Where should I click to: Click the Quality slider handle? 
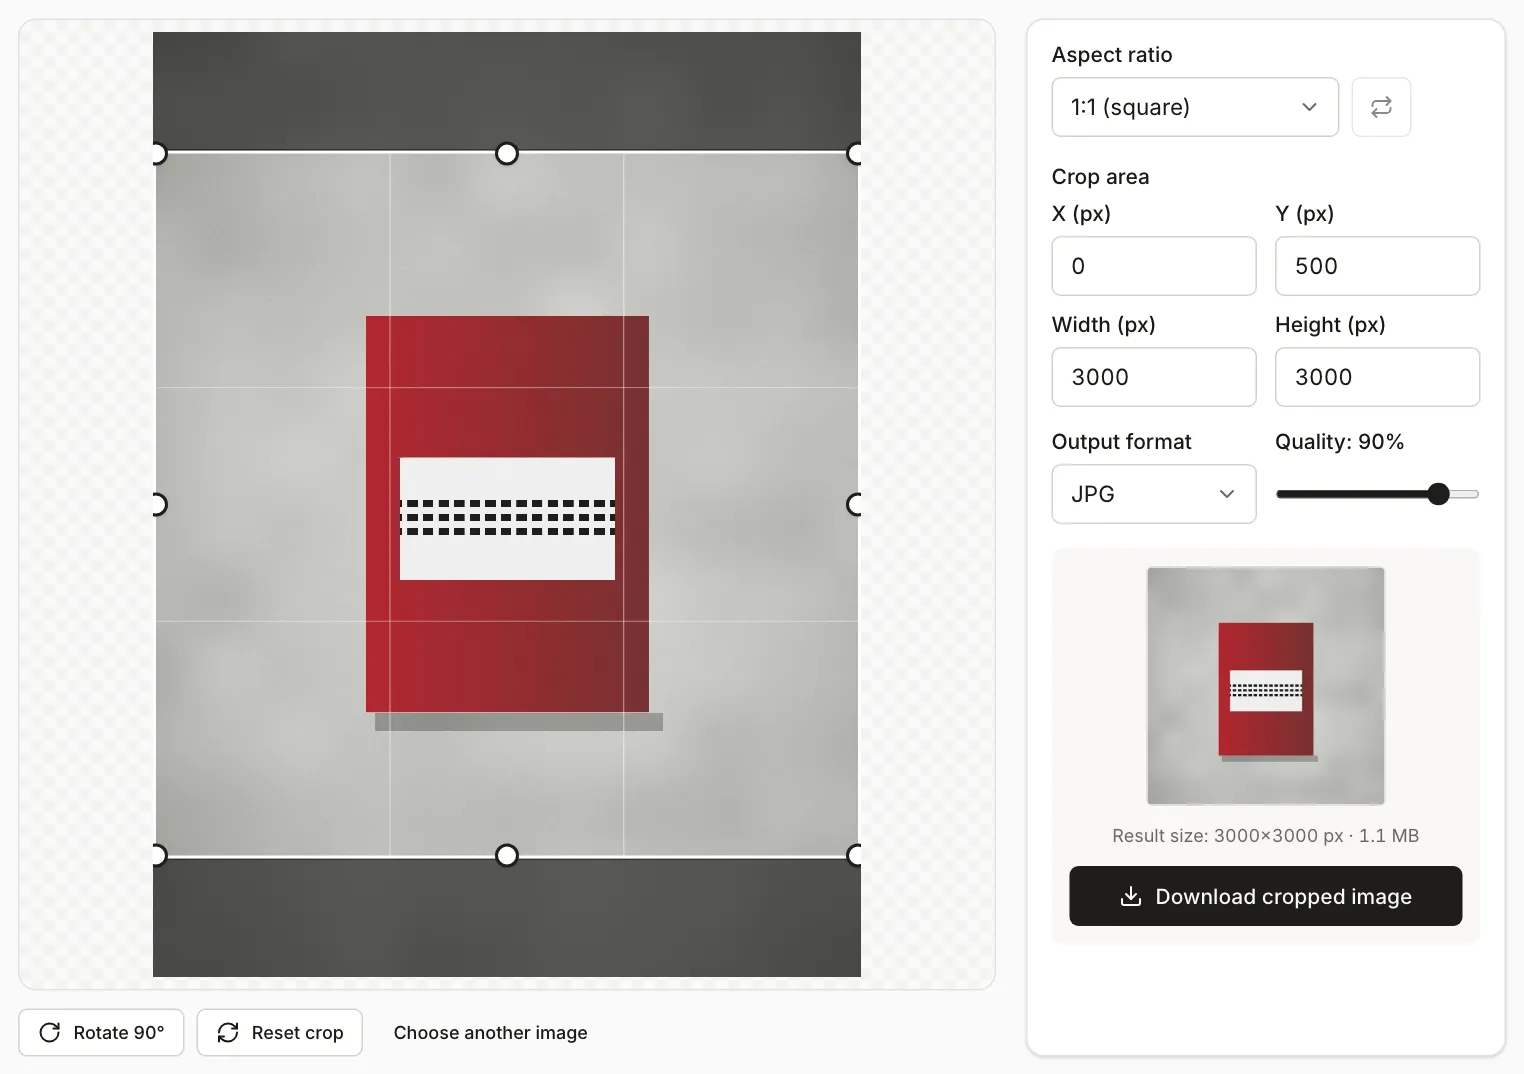(1438, 494)
